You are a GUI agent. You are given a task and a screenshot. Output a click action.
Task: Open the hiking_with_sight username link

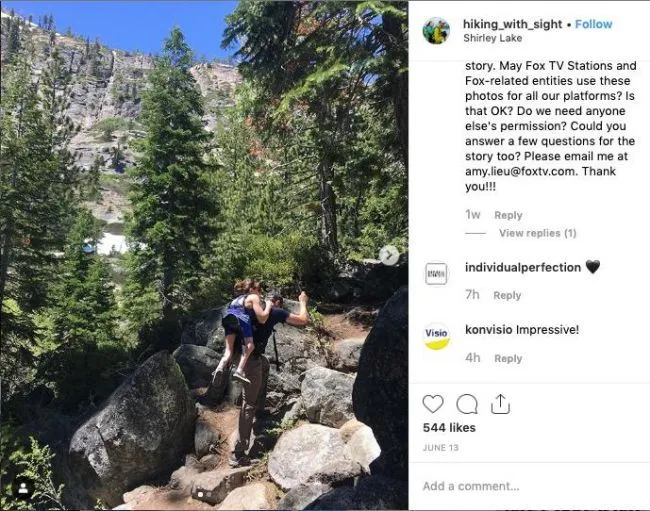click(x=509, y=24)
